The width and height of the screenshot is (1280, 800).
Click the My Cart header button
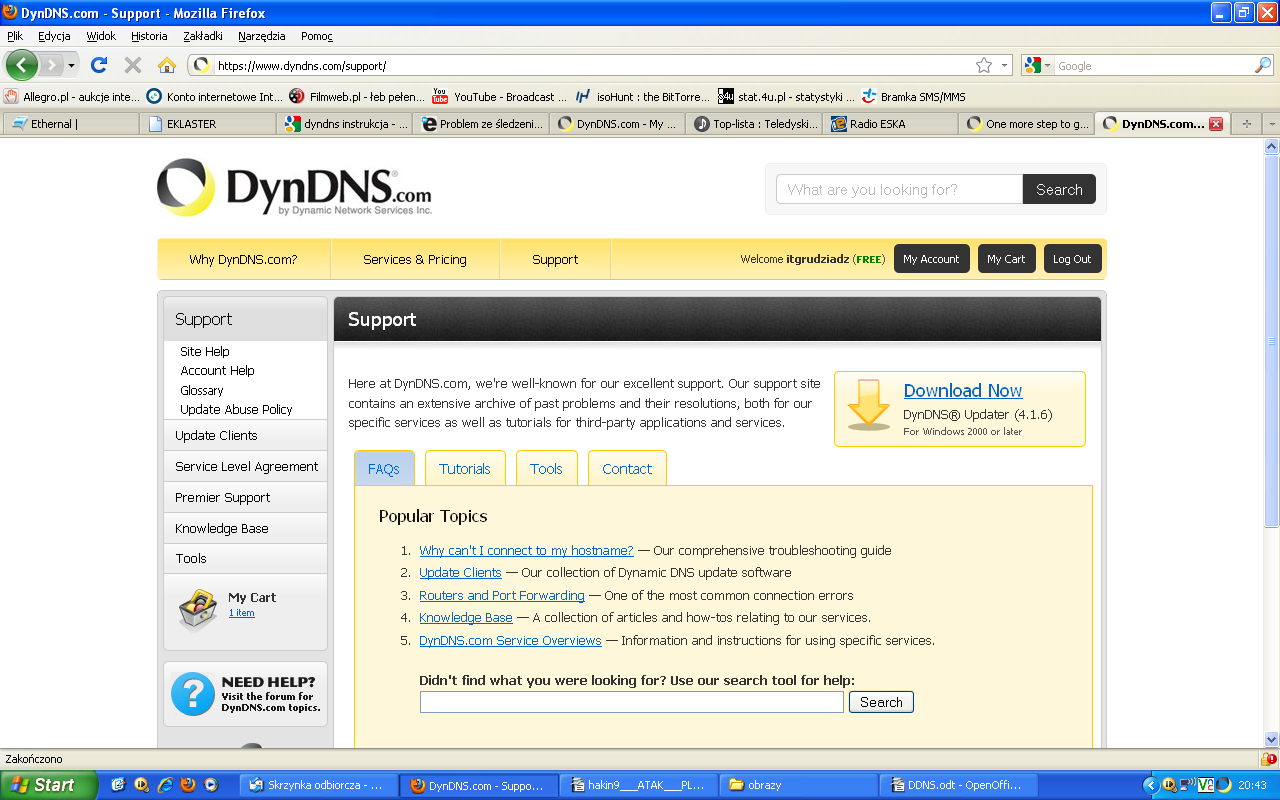pos(1006,259)
